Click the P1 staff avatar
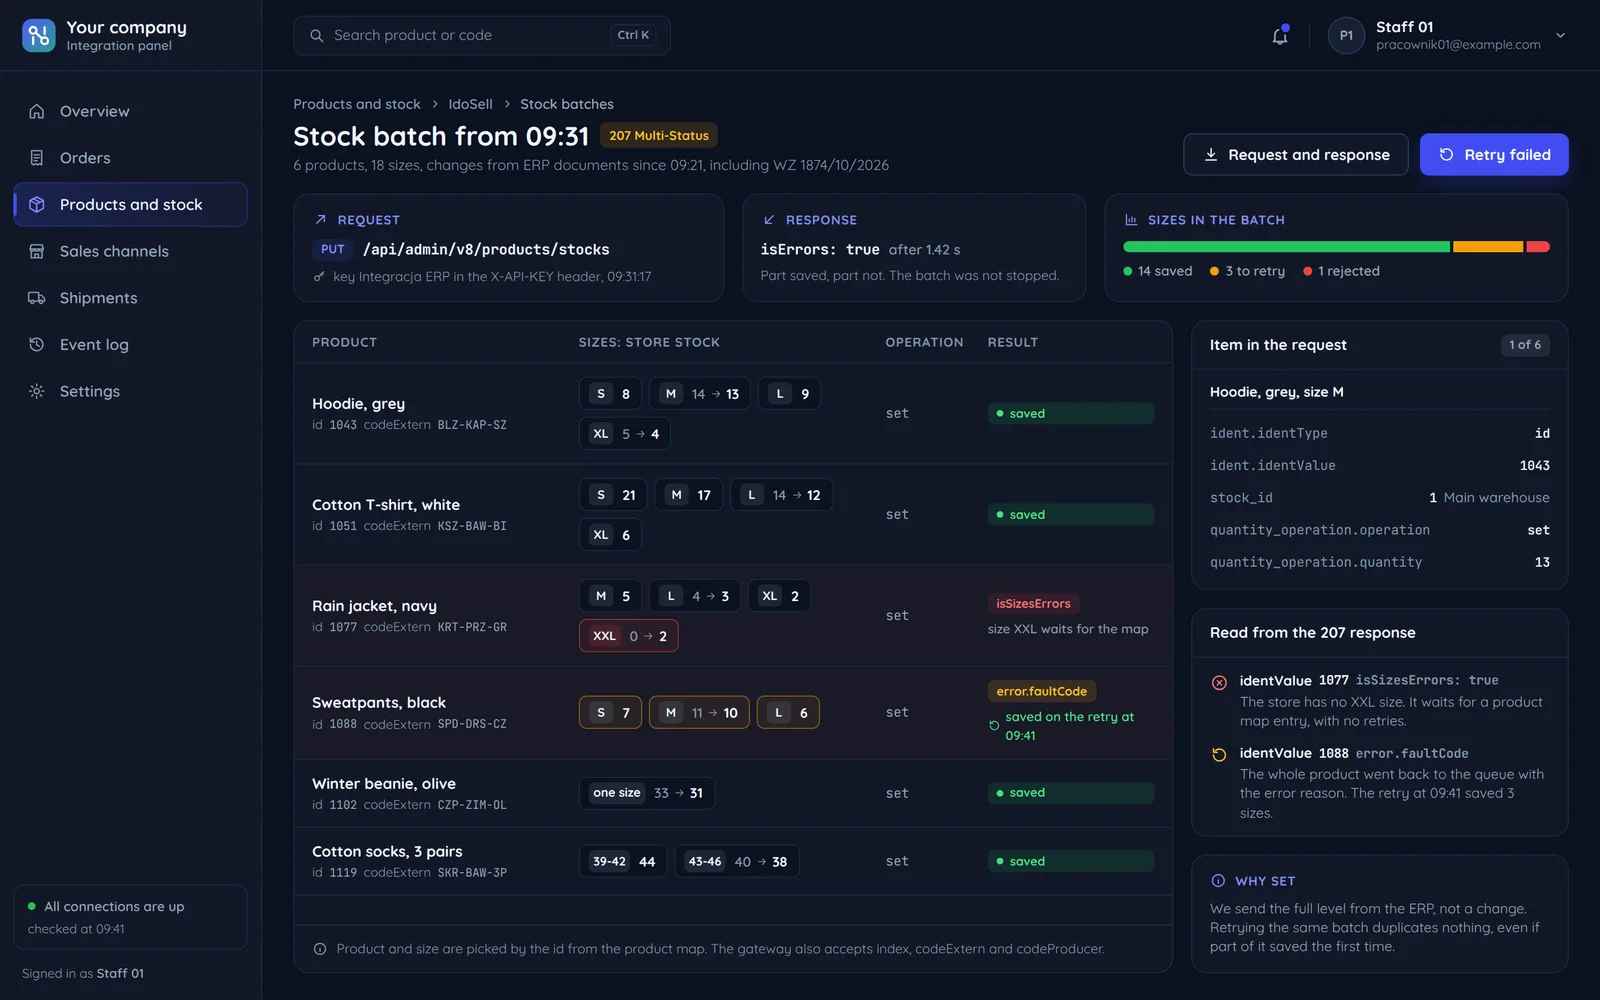The height and width of the screenshot is (1000, 1600). 1346,35
